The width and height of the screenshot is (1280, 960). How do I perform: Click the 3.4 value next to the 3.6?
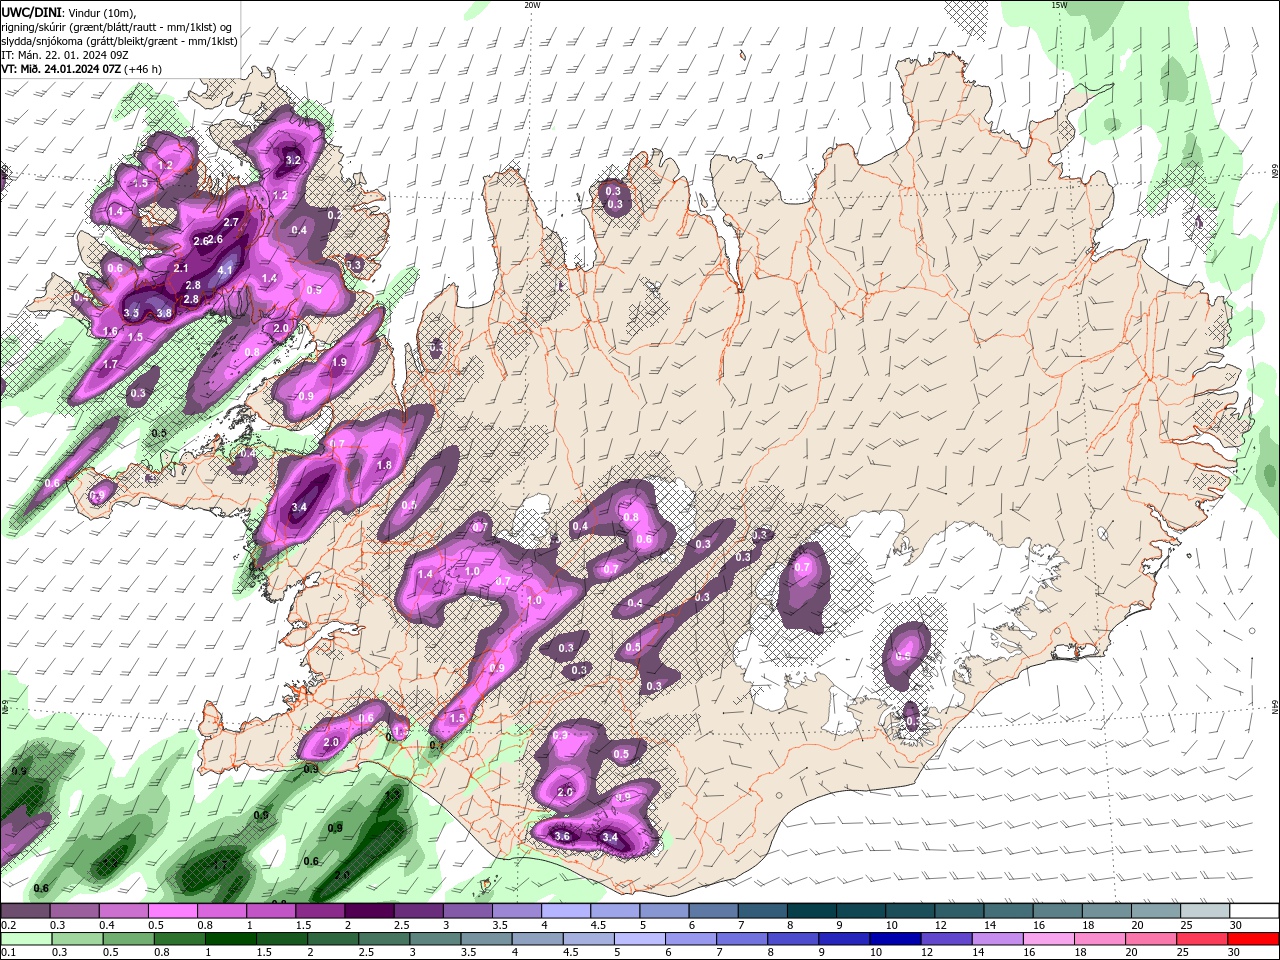(610, 837)
